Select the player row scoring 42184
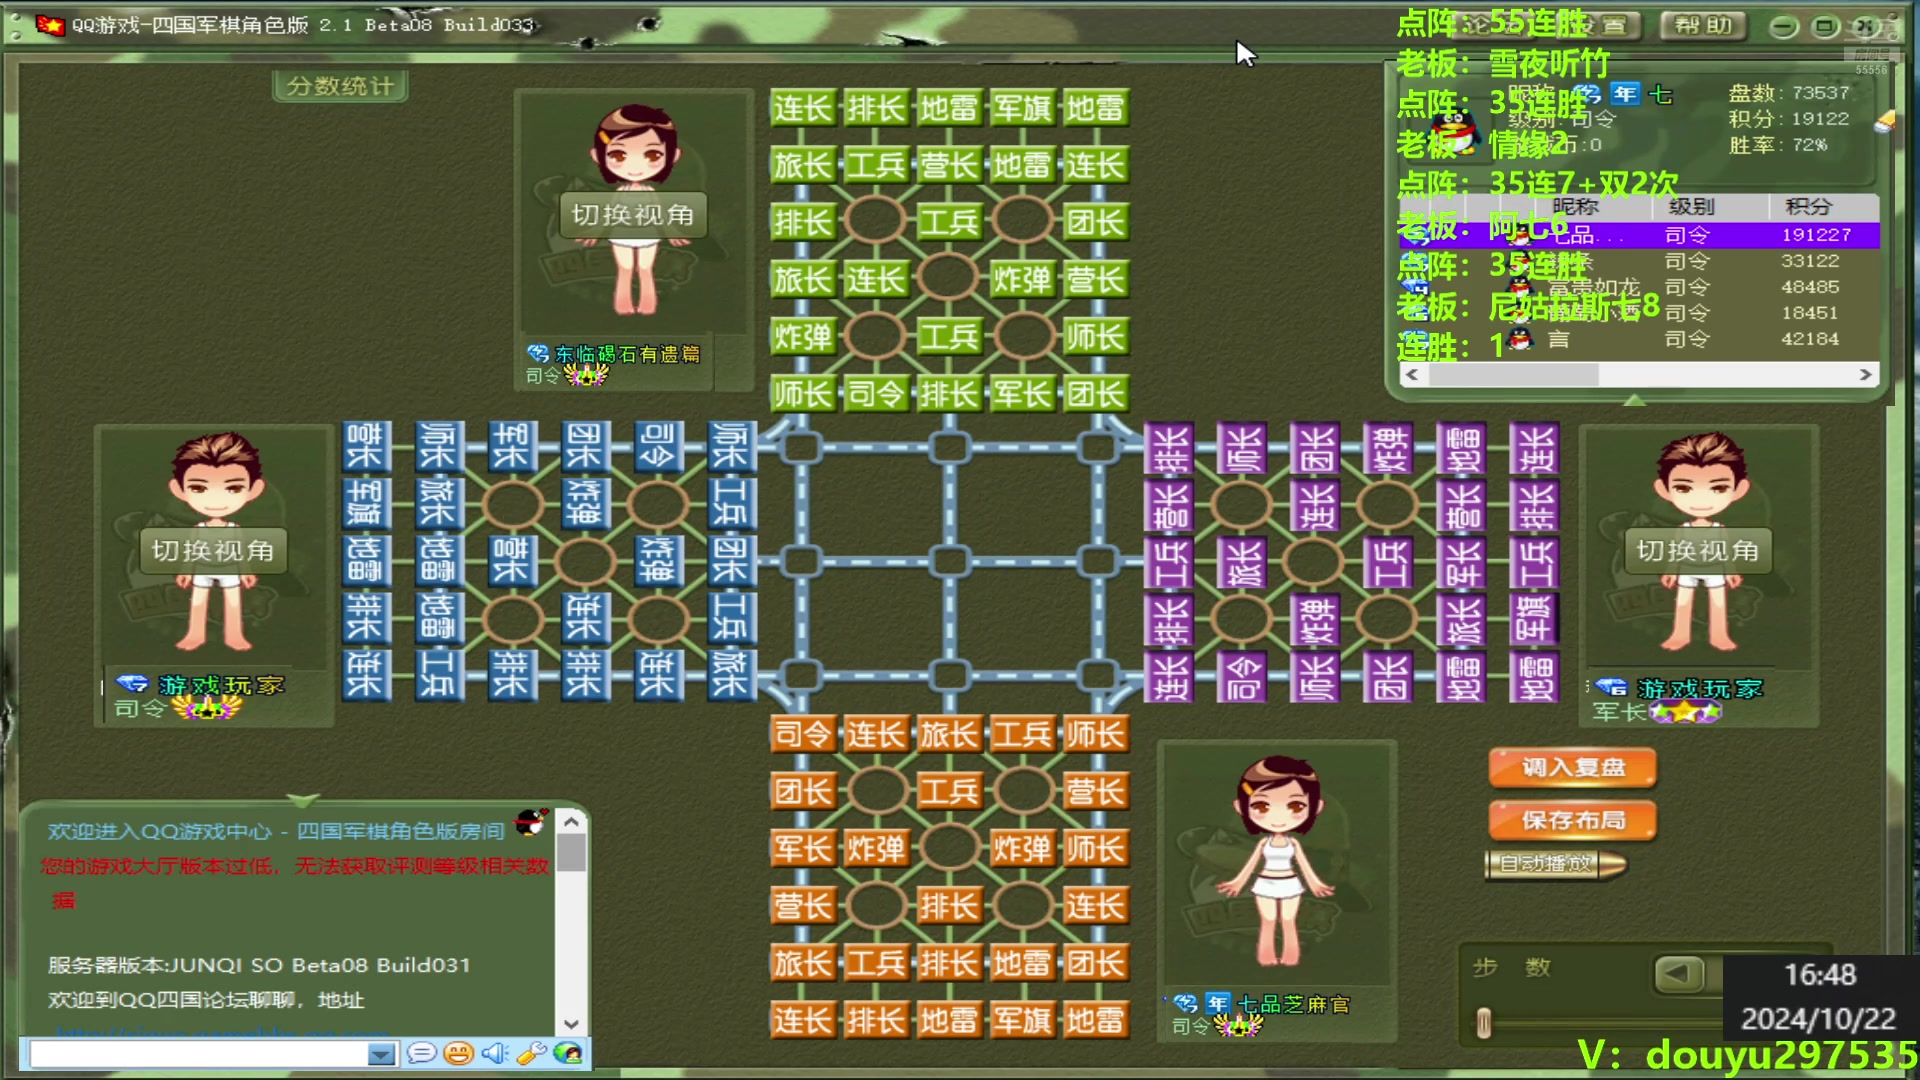 point(1639,339)
